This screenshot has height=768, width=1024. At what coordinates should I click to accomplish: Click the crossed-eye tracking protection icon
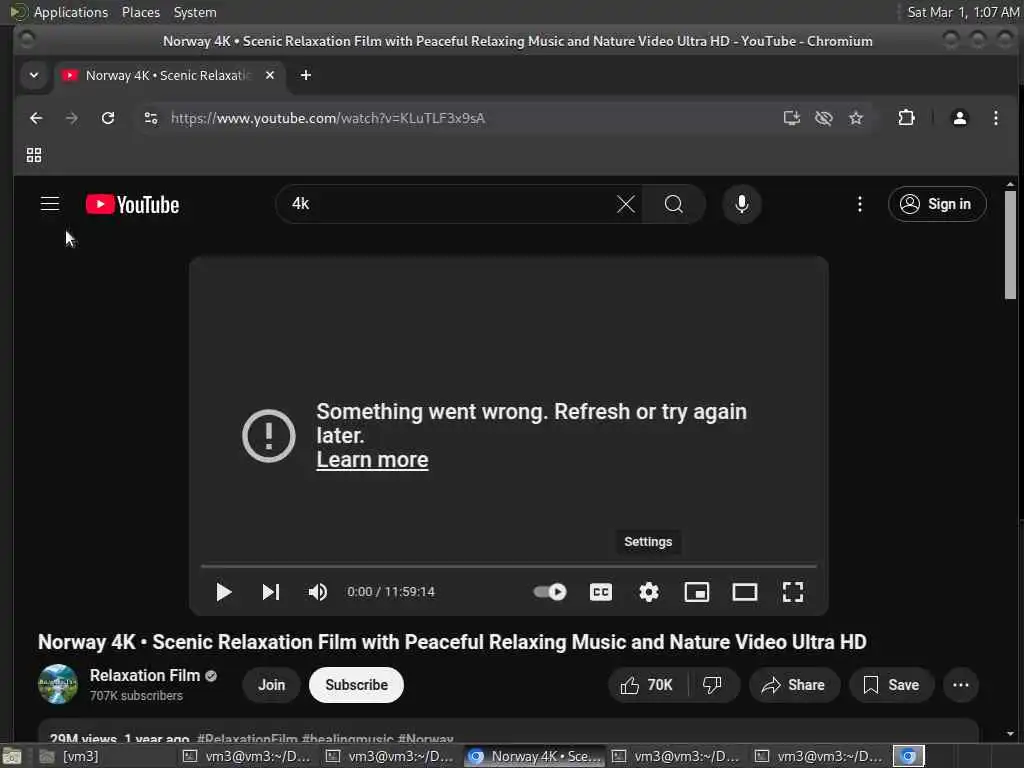[824, 118]
